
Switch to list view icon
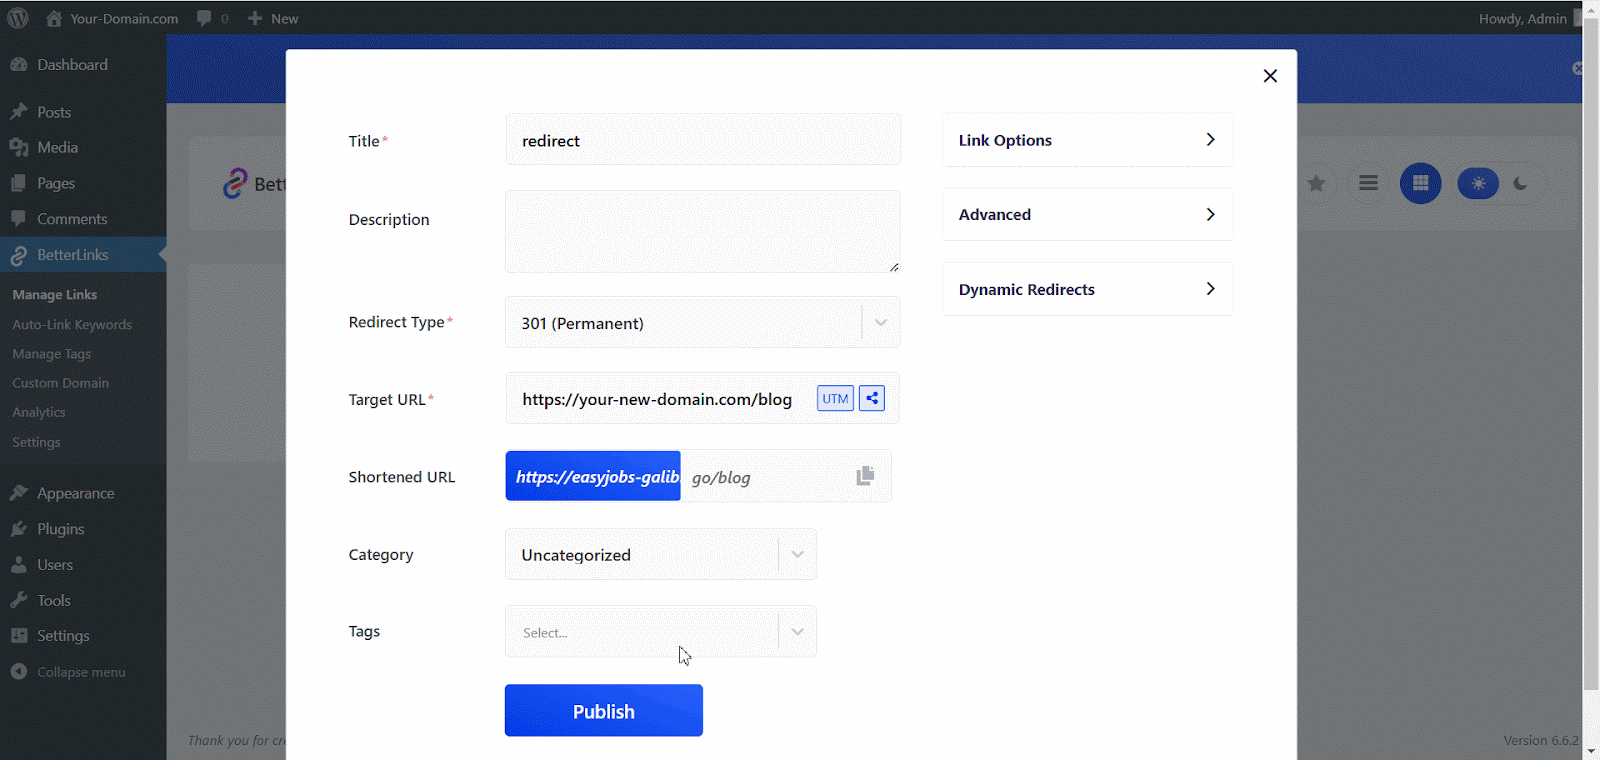pos(1368,183)
